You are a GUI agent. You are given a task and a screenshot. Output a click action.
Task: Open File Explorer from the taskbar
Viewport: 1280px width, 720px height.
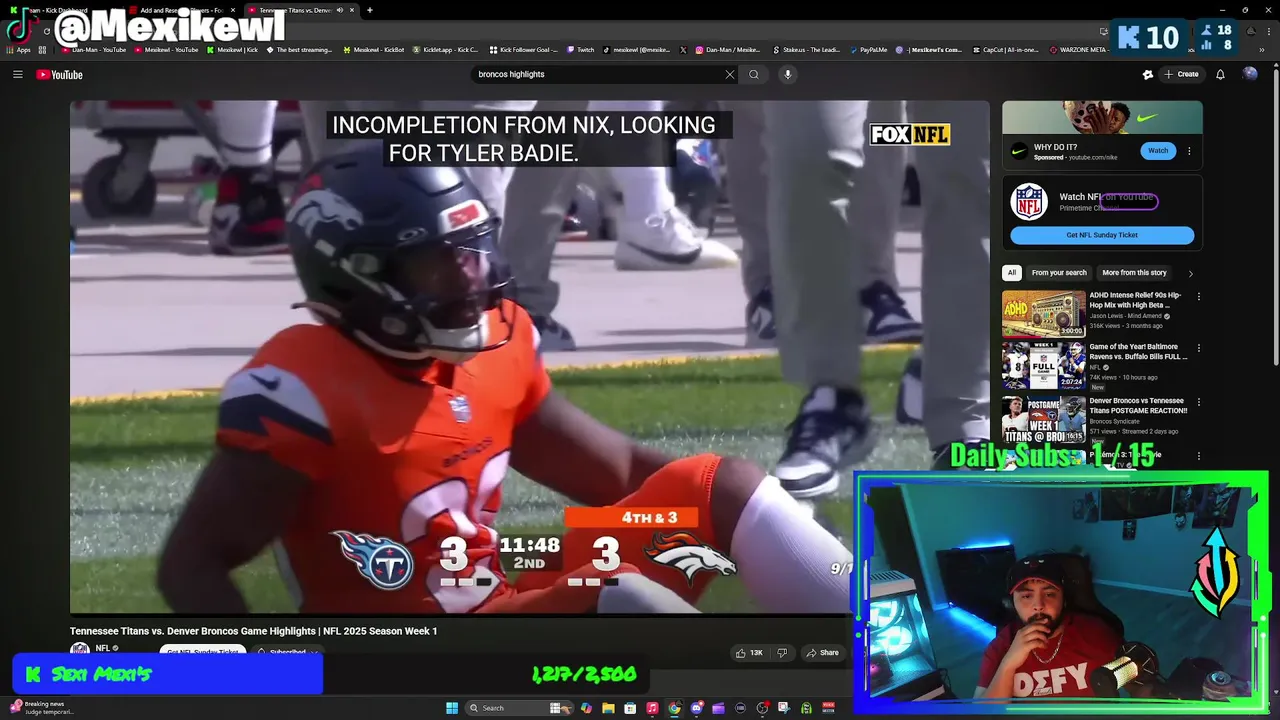(x=608, y=708)
